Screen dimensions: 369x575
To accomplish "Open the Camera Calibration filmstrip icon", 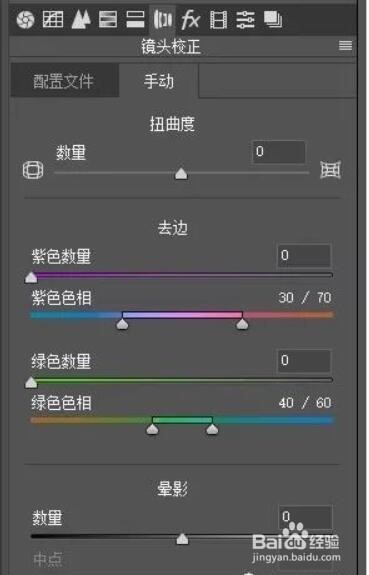I will click(218, 19).
